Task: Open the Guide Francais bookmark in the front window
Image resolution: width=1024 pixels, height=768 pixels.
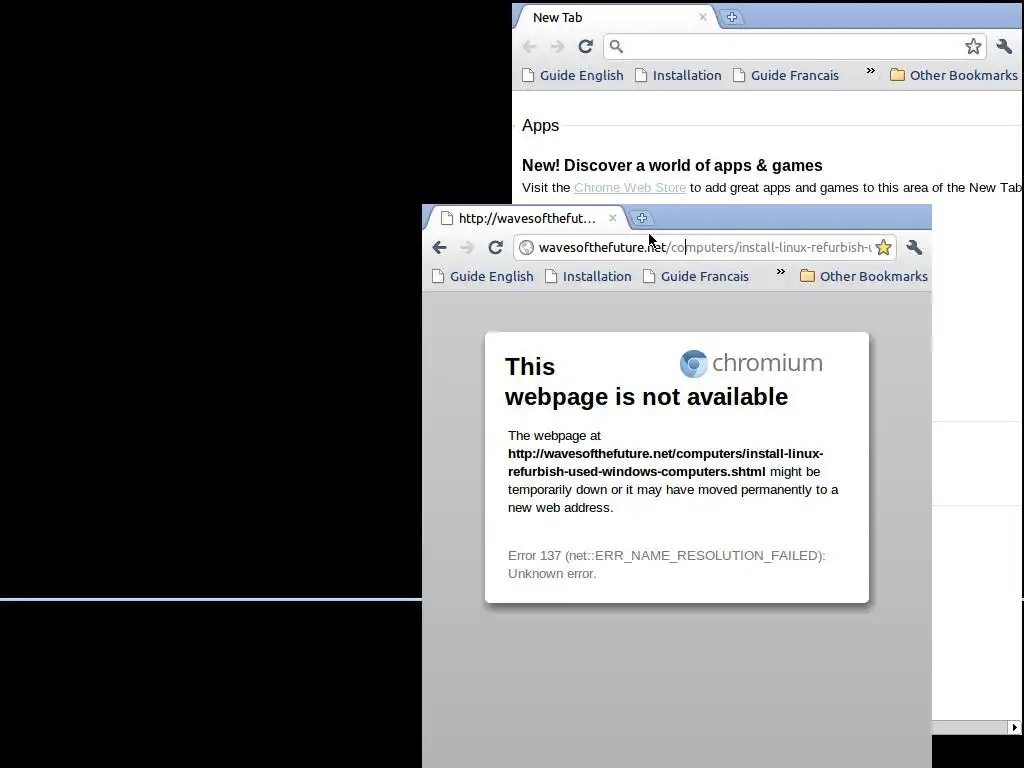Action: pyautogui.click(x=696, y=276)
